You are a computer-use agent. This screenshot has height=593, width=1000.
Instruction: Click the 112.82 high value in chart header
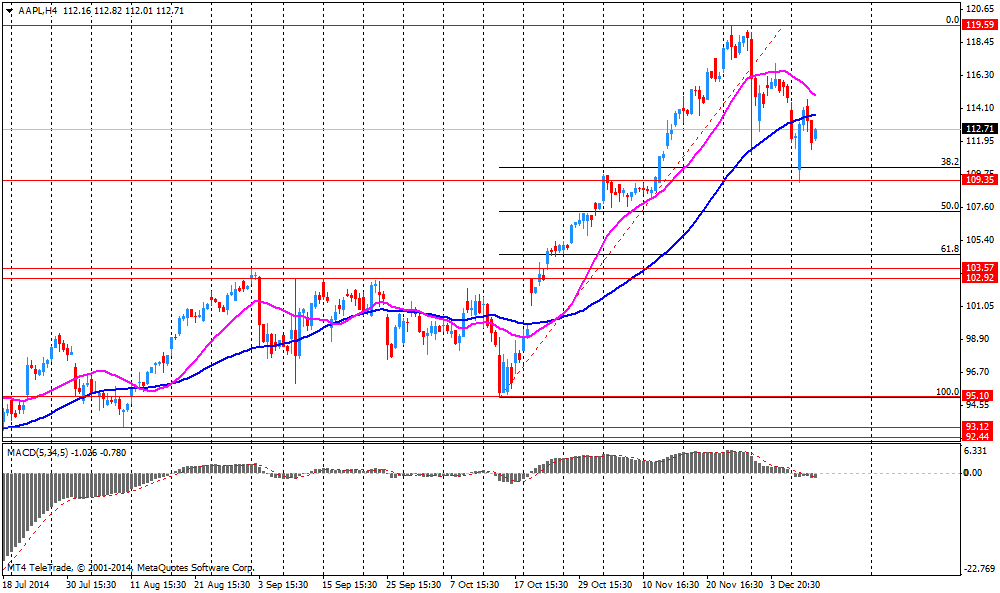coord(108,11)
